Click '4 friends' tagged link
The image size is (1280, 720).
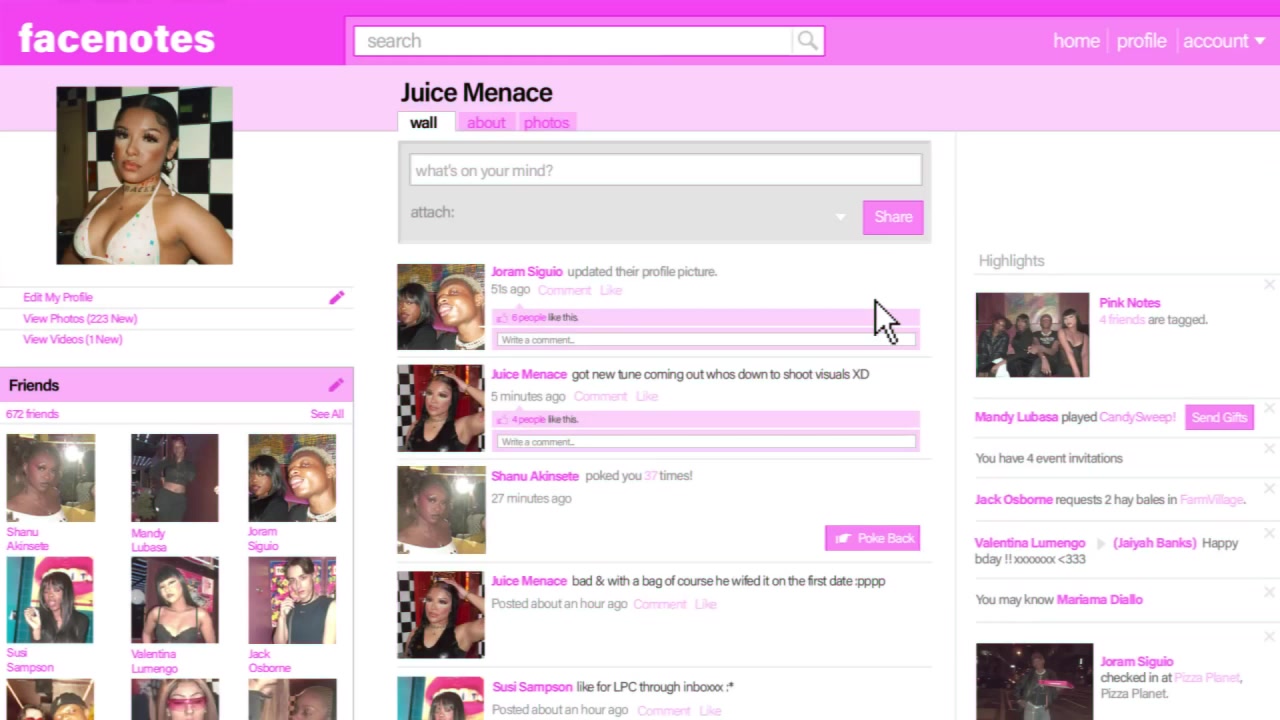coord(1121,320)
